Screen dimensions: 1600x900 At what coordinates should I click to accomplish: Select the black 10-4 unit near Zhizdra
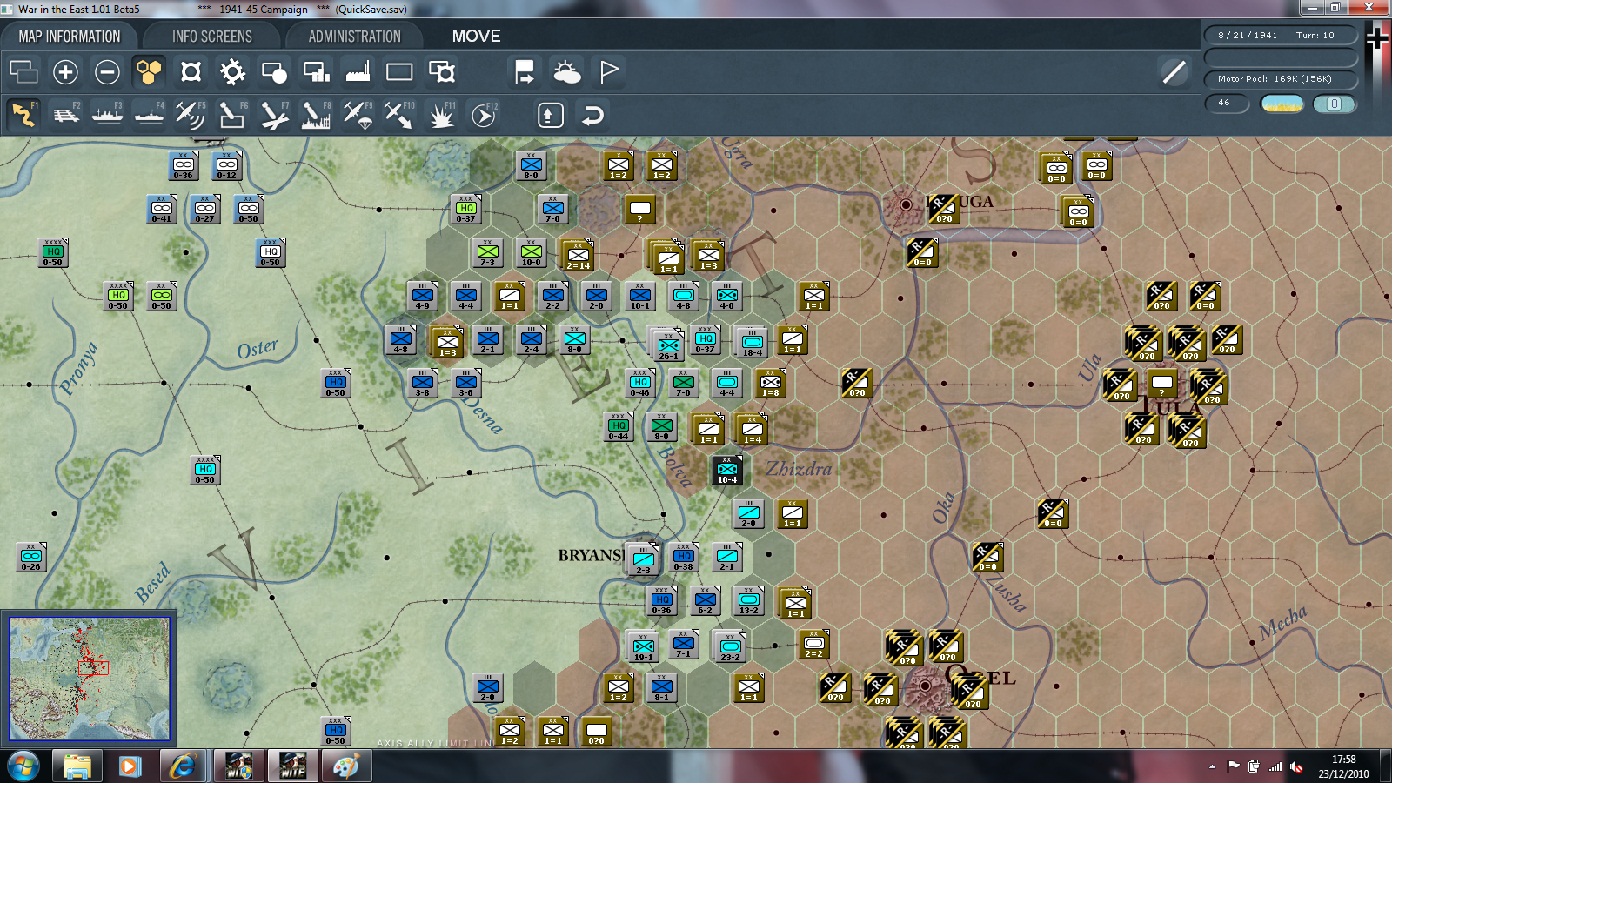pos(727,471)
